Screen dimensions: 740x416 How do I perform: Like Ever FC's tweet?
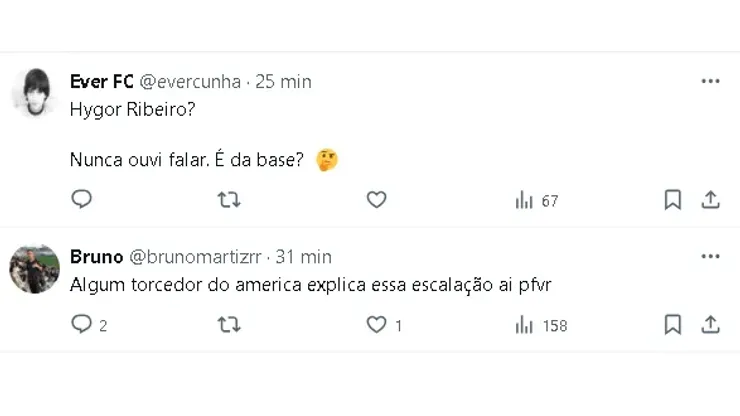coord(376,200)
